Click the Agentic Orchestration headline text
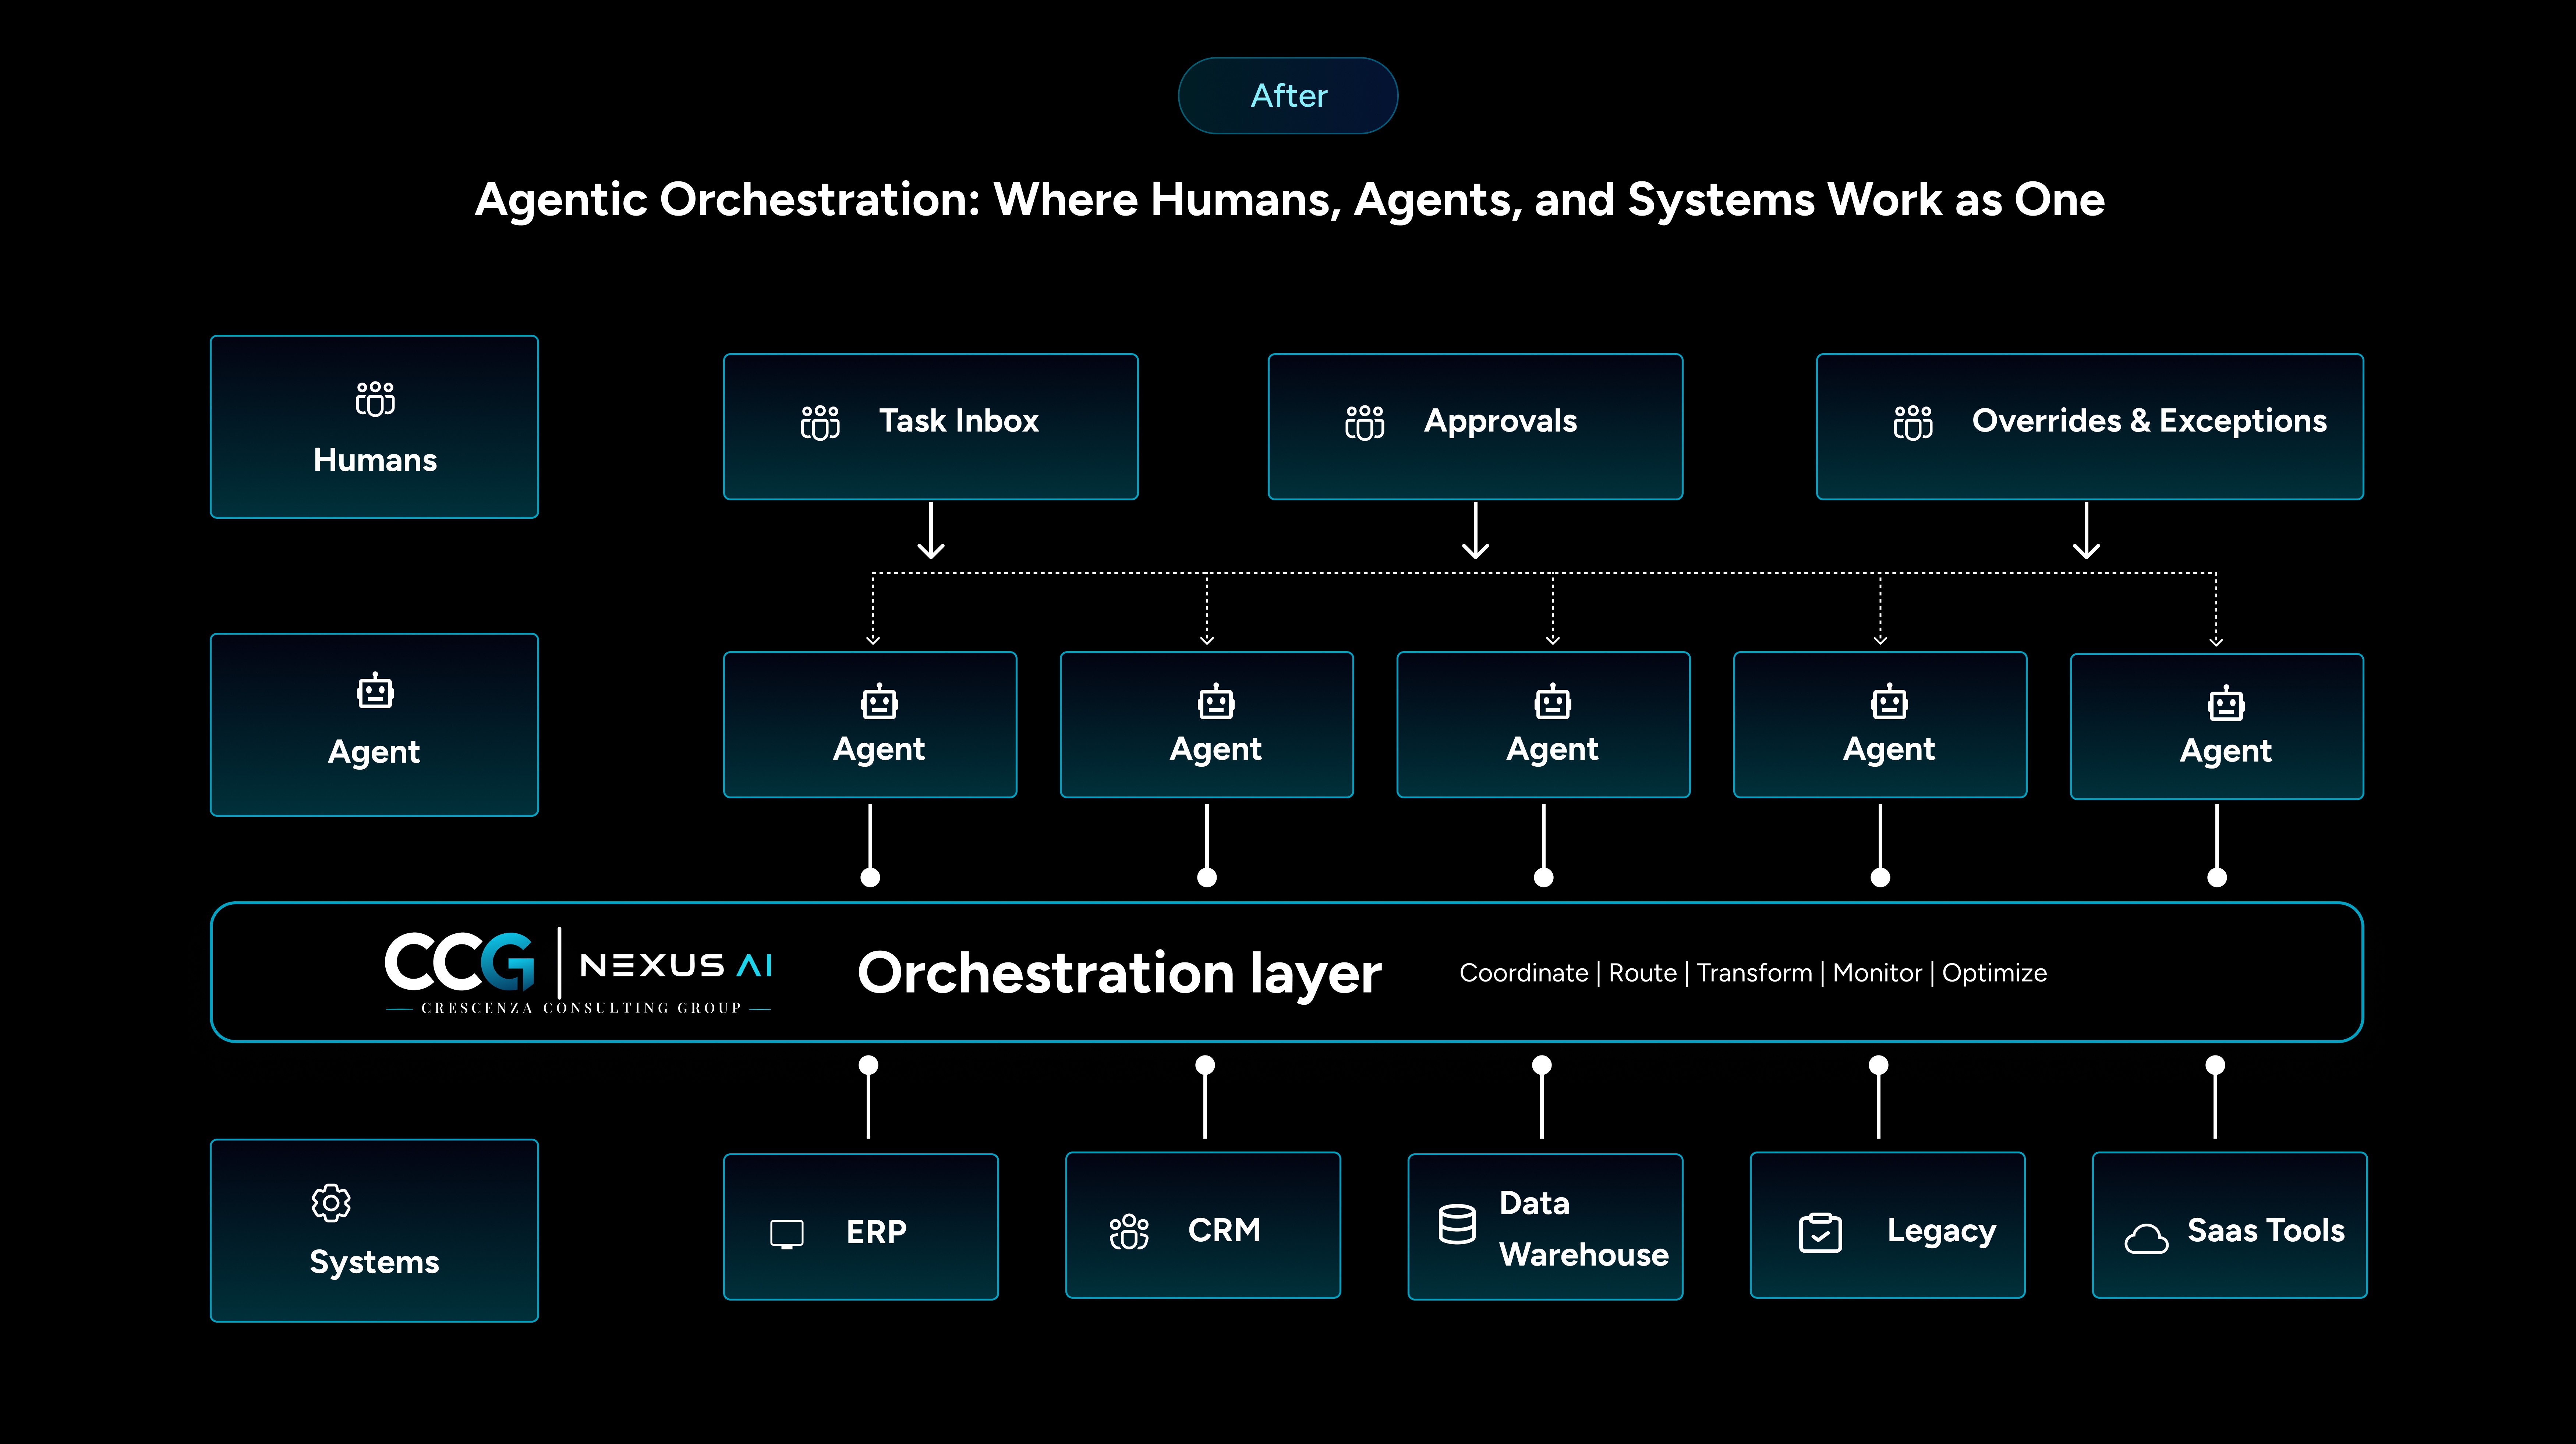 (1289, 200)
